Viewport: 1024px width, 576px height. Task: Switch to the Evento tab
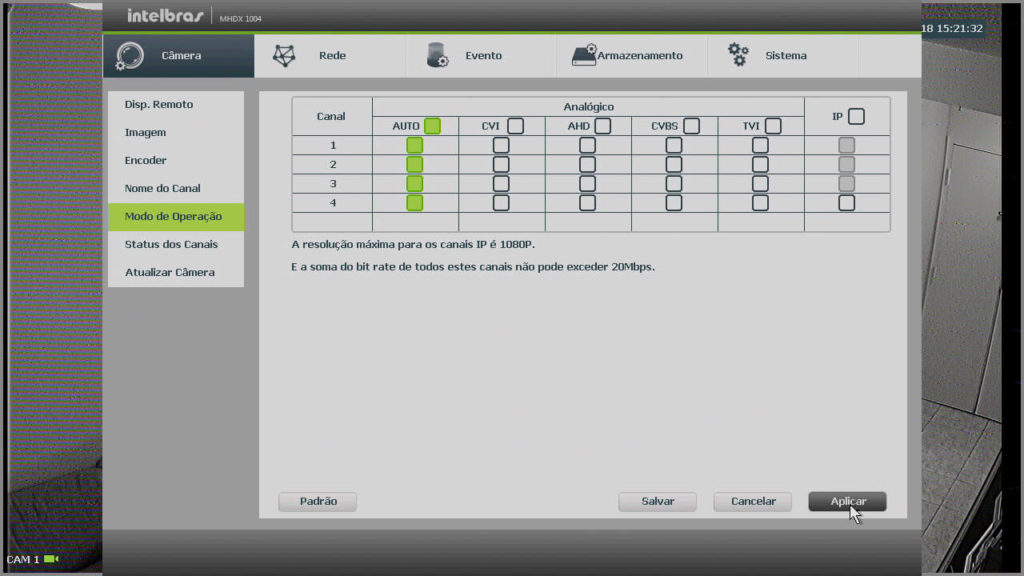[481, 56]
